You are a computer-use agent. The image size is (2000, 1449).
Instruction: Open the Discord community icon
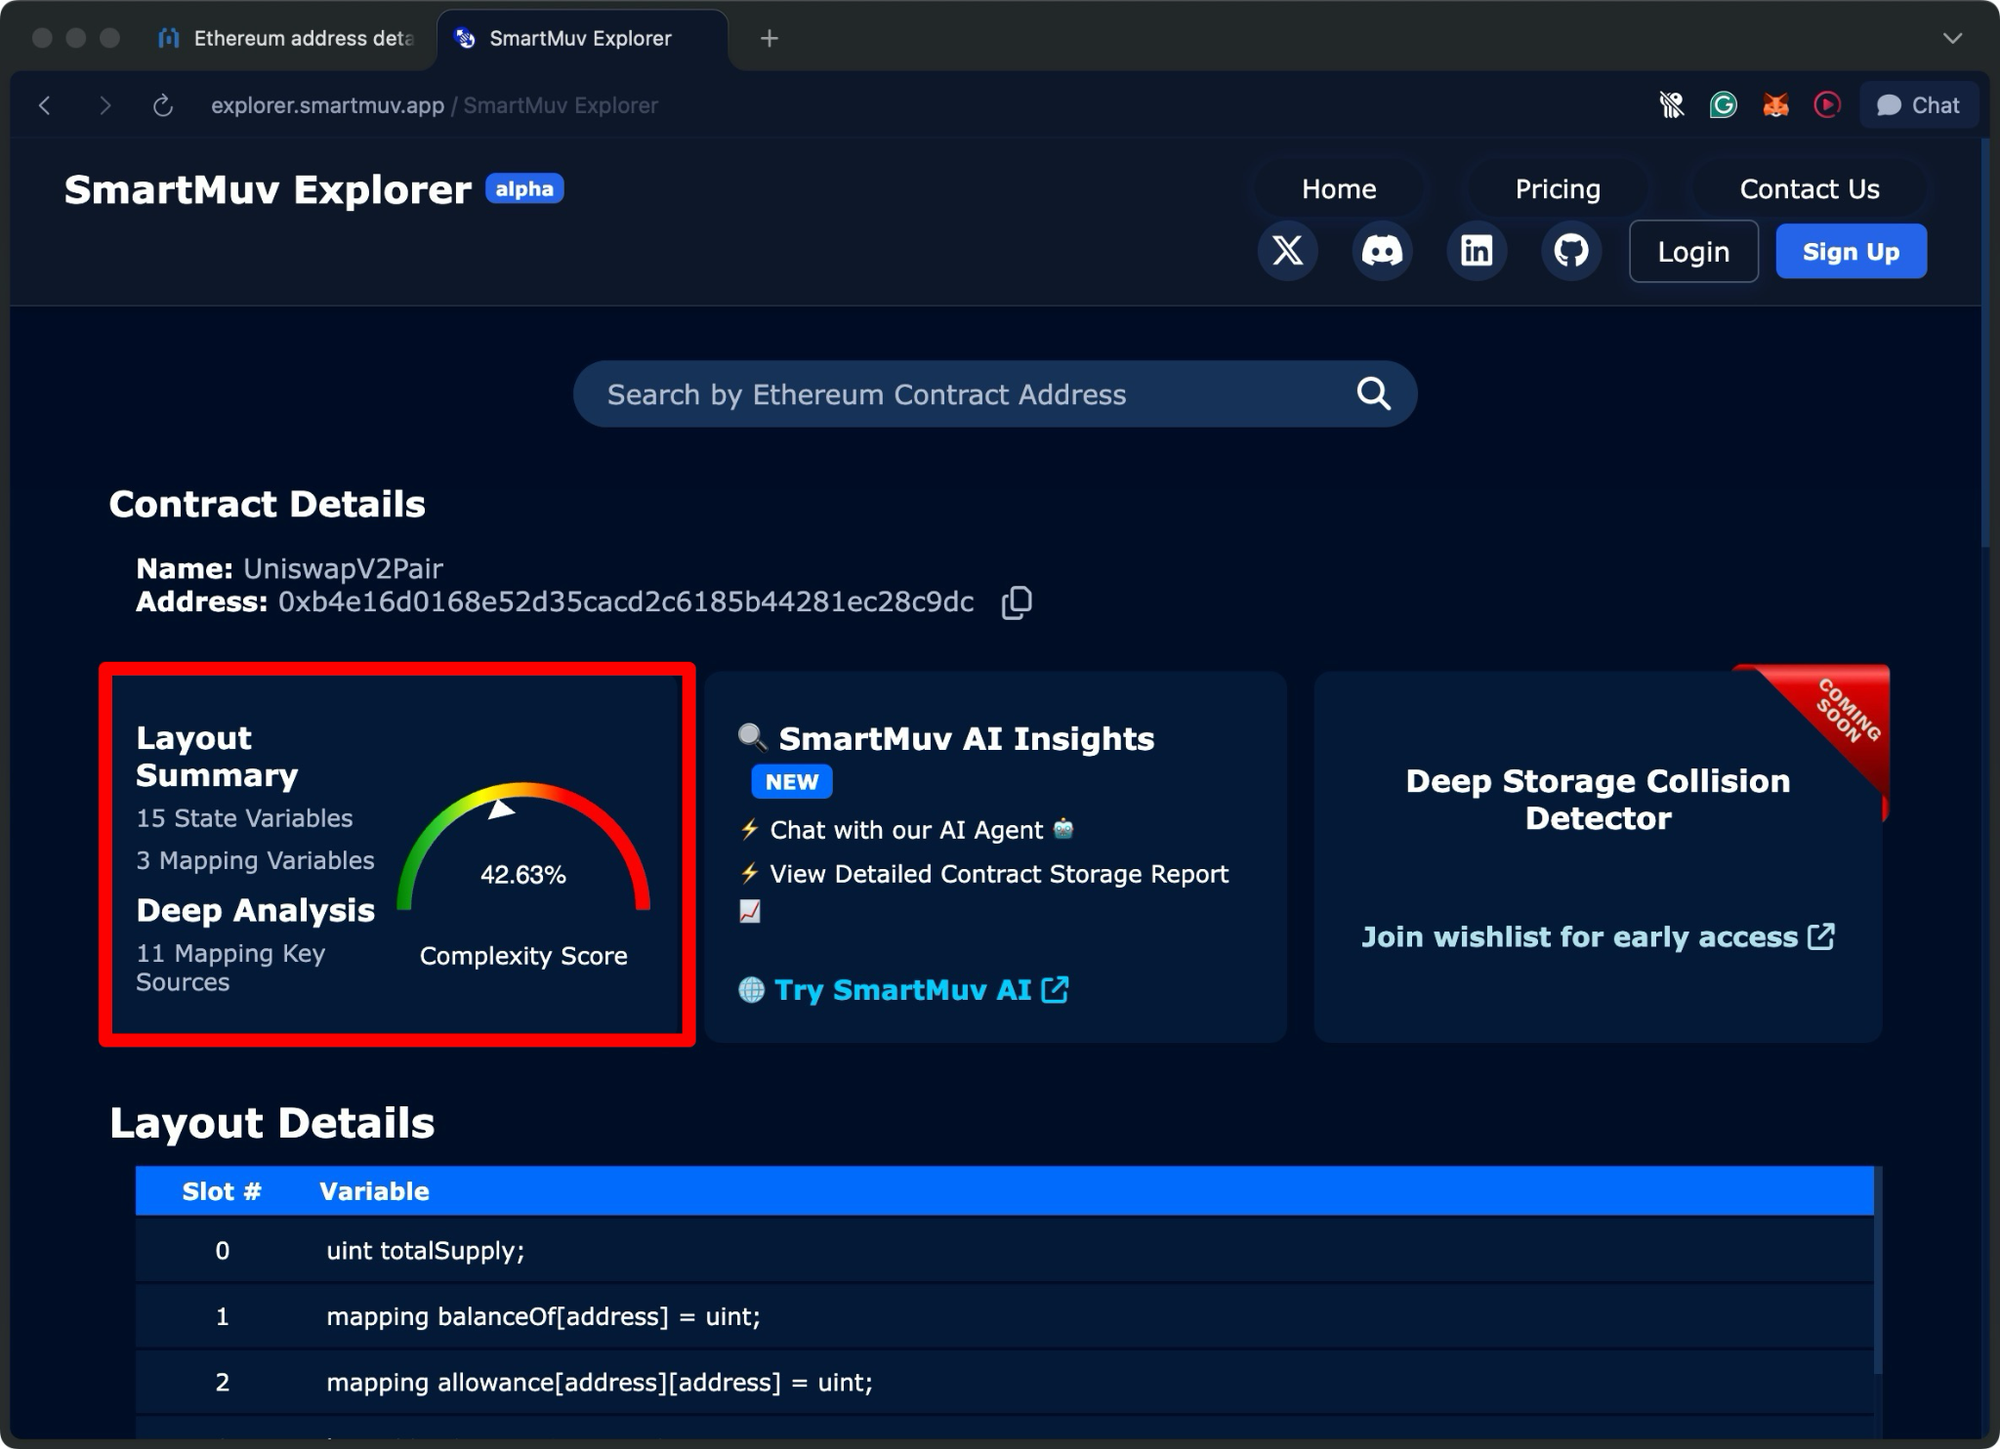pyautogui.click(x=1382, y=251)
